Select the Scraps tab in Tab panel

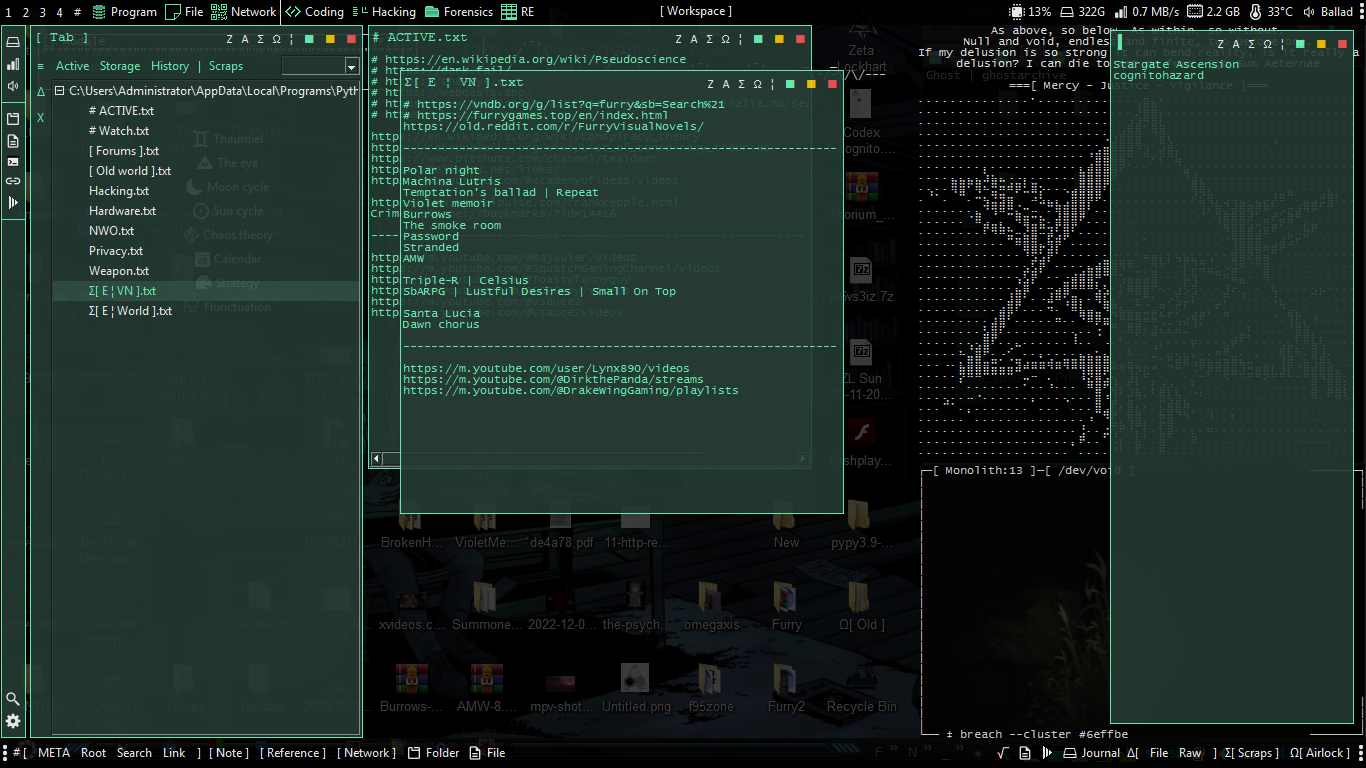click(x=226, y=66)
